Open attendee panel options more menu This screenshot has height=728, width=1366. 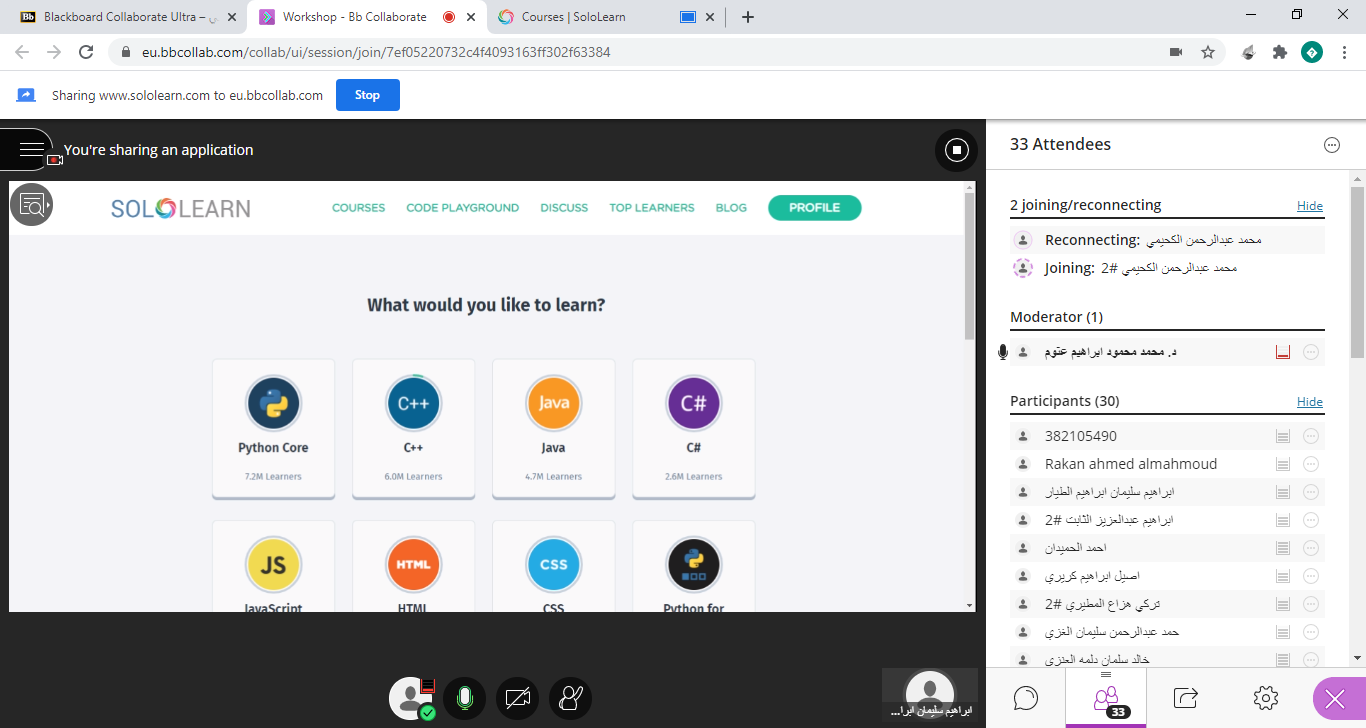[1331, 145]
